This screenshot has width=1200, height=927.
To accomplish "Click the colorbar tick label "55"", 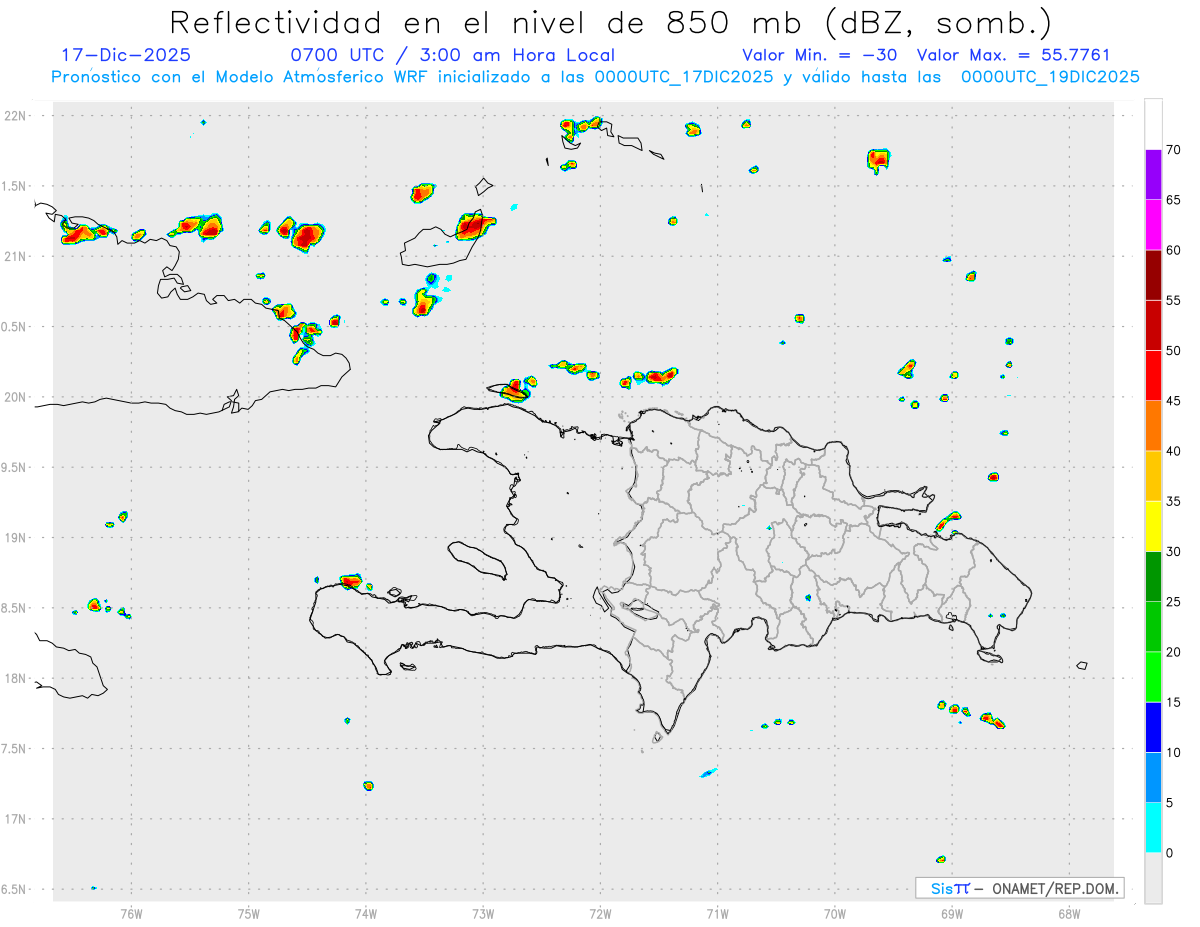I will pos(1174,300).
